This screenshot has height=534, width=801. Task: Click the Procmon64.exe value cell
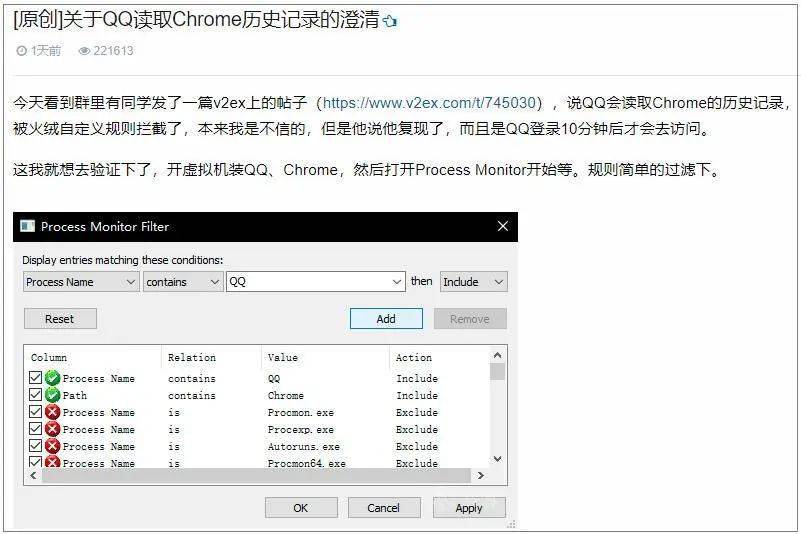click(x=307, y=463)
